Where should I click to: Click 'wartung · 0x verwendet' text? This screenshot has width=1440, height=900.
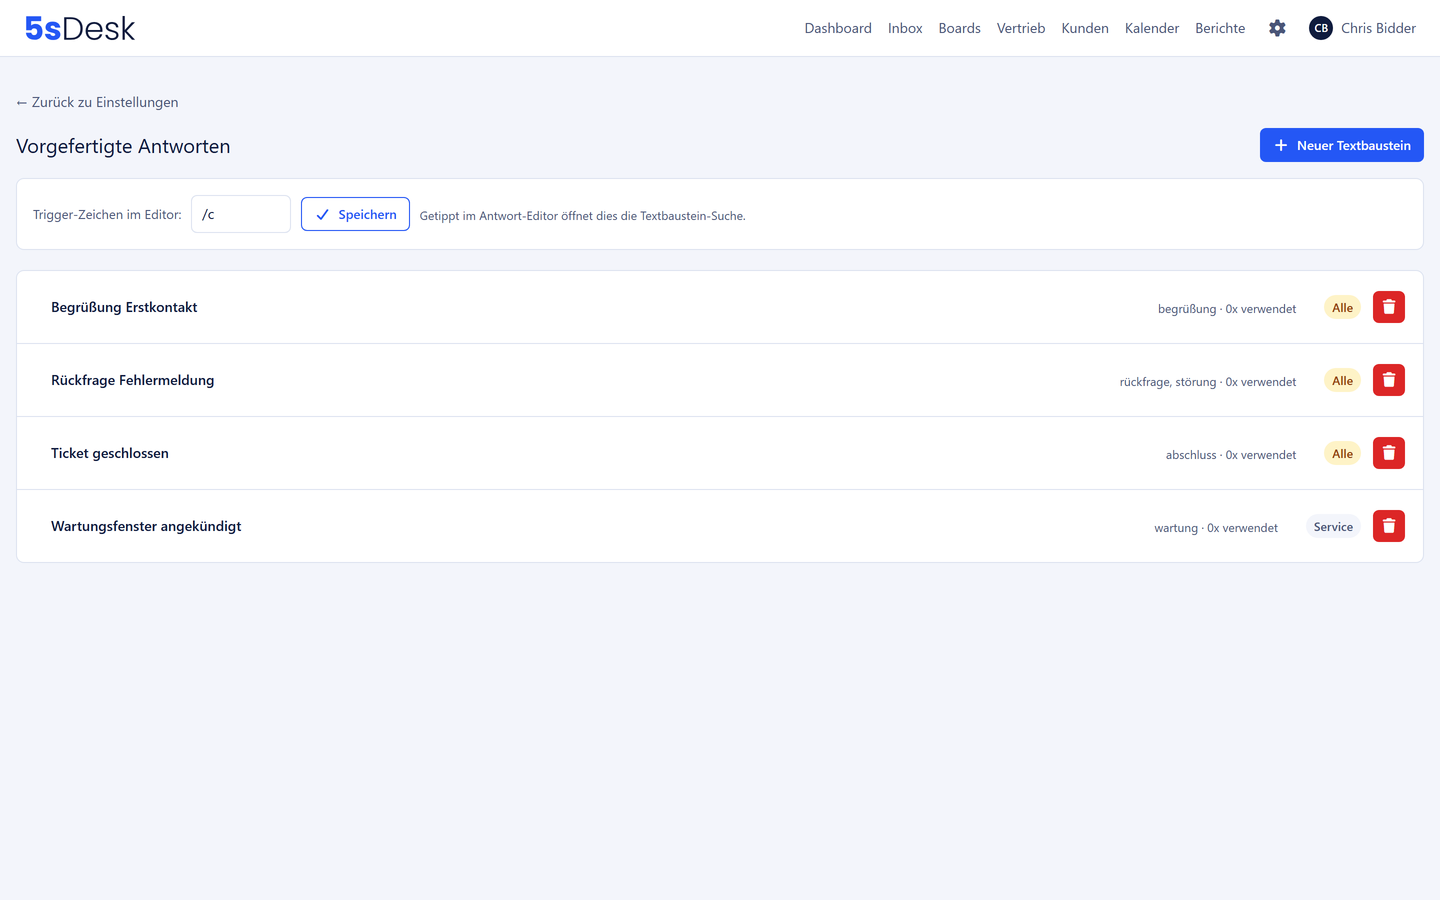1216,528
